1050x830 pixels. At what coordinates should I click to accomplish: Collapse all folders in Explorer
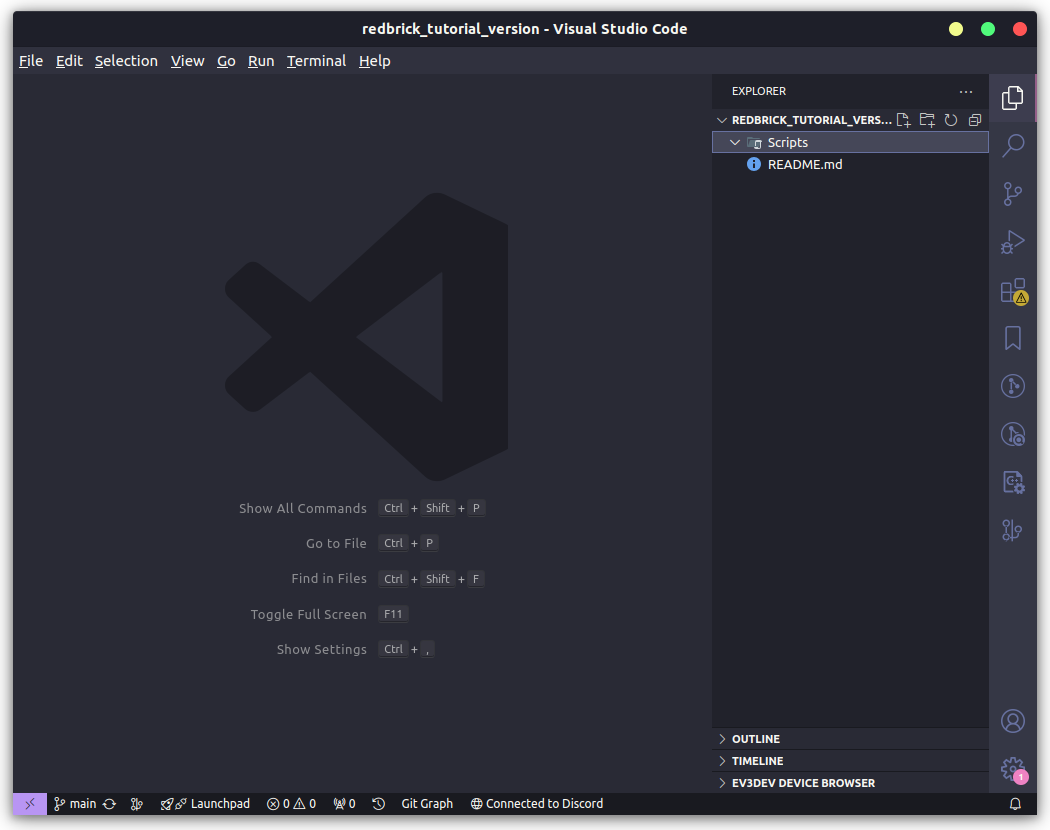coord(975,120)
